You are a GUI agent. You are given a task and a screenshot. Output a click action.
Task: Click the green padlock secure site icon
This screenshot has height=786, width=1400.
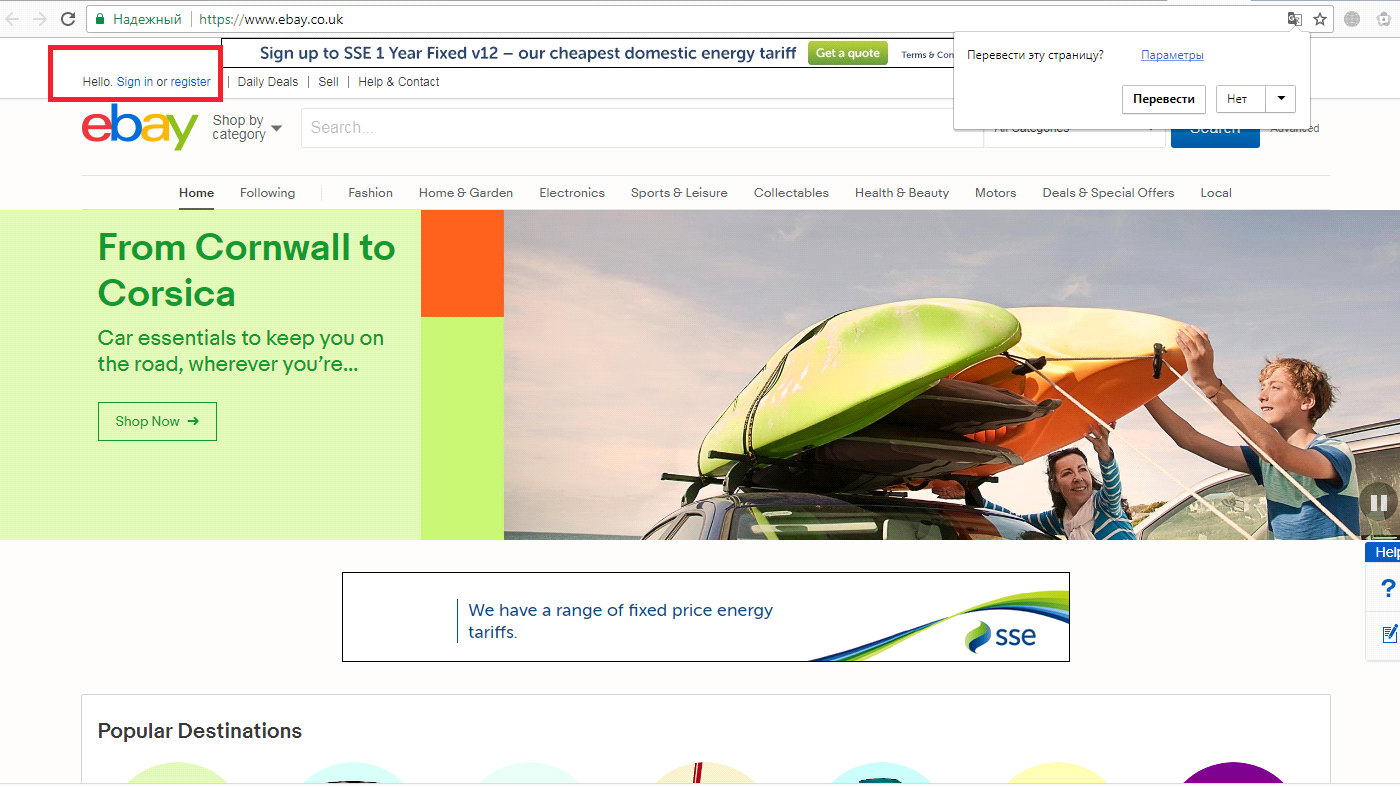pyautogui.click(x=100, y=19)
